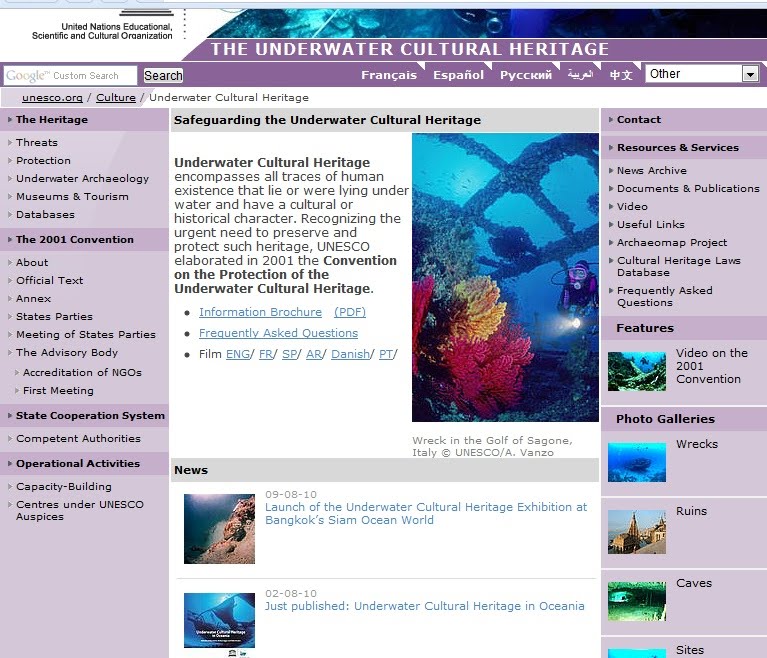
Task: Click the Golf of Sagone wreck photo
Action: pyautogui.click(x=505, y=277)
